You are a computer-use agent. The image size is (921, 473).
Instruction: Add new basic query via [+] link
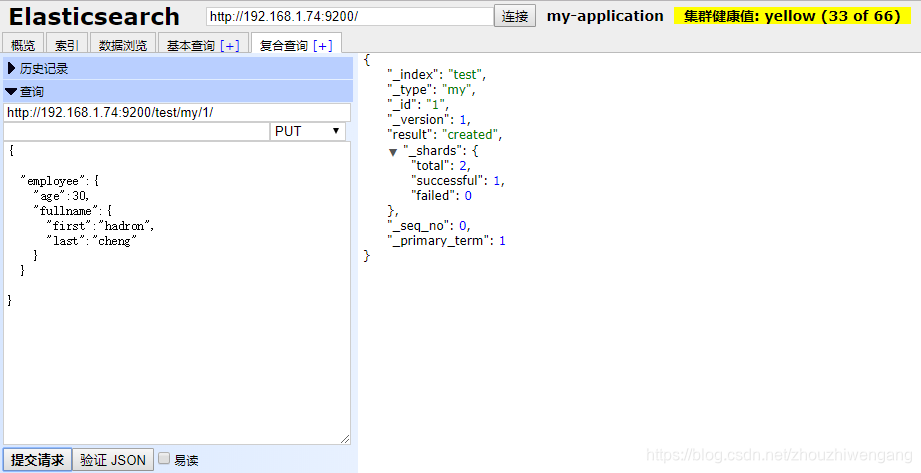[230, 45]
